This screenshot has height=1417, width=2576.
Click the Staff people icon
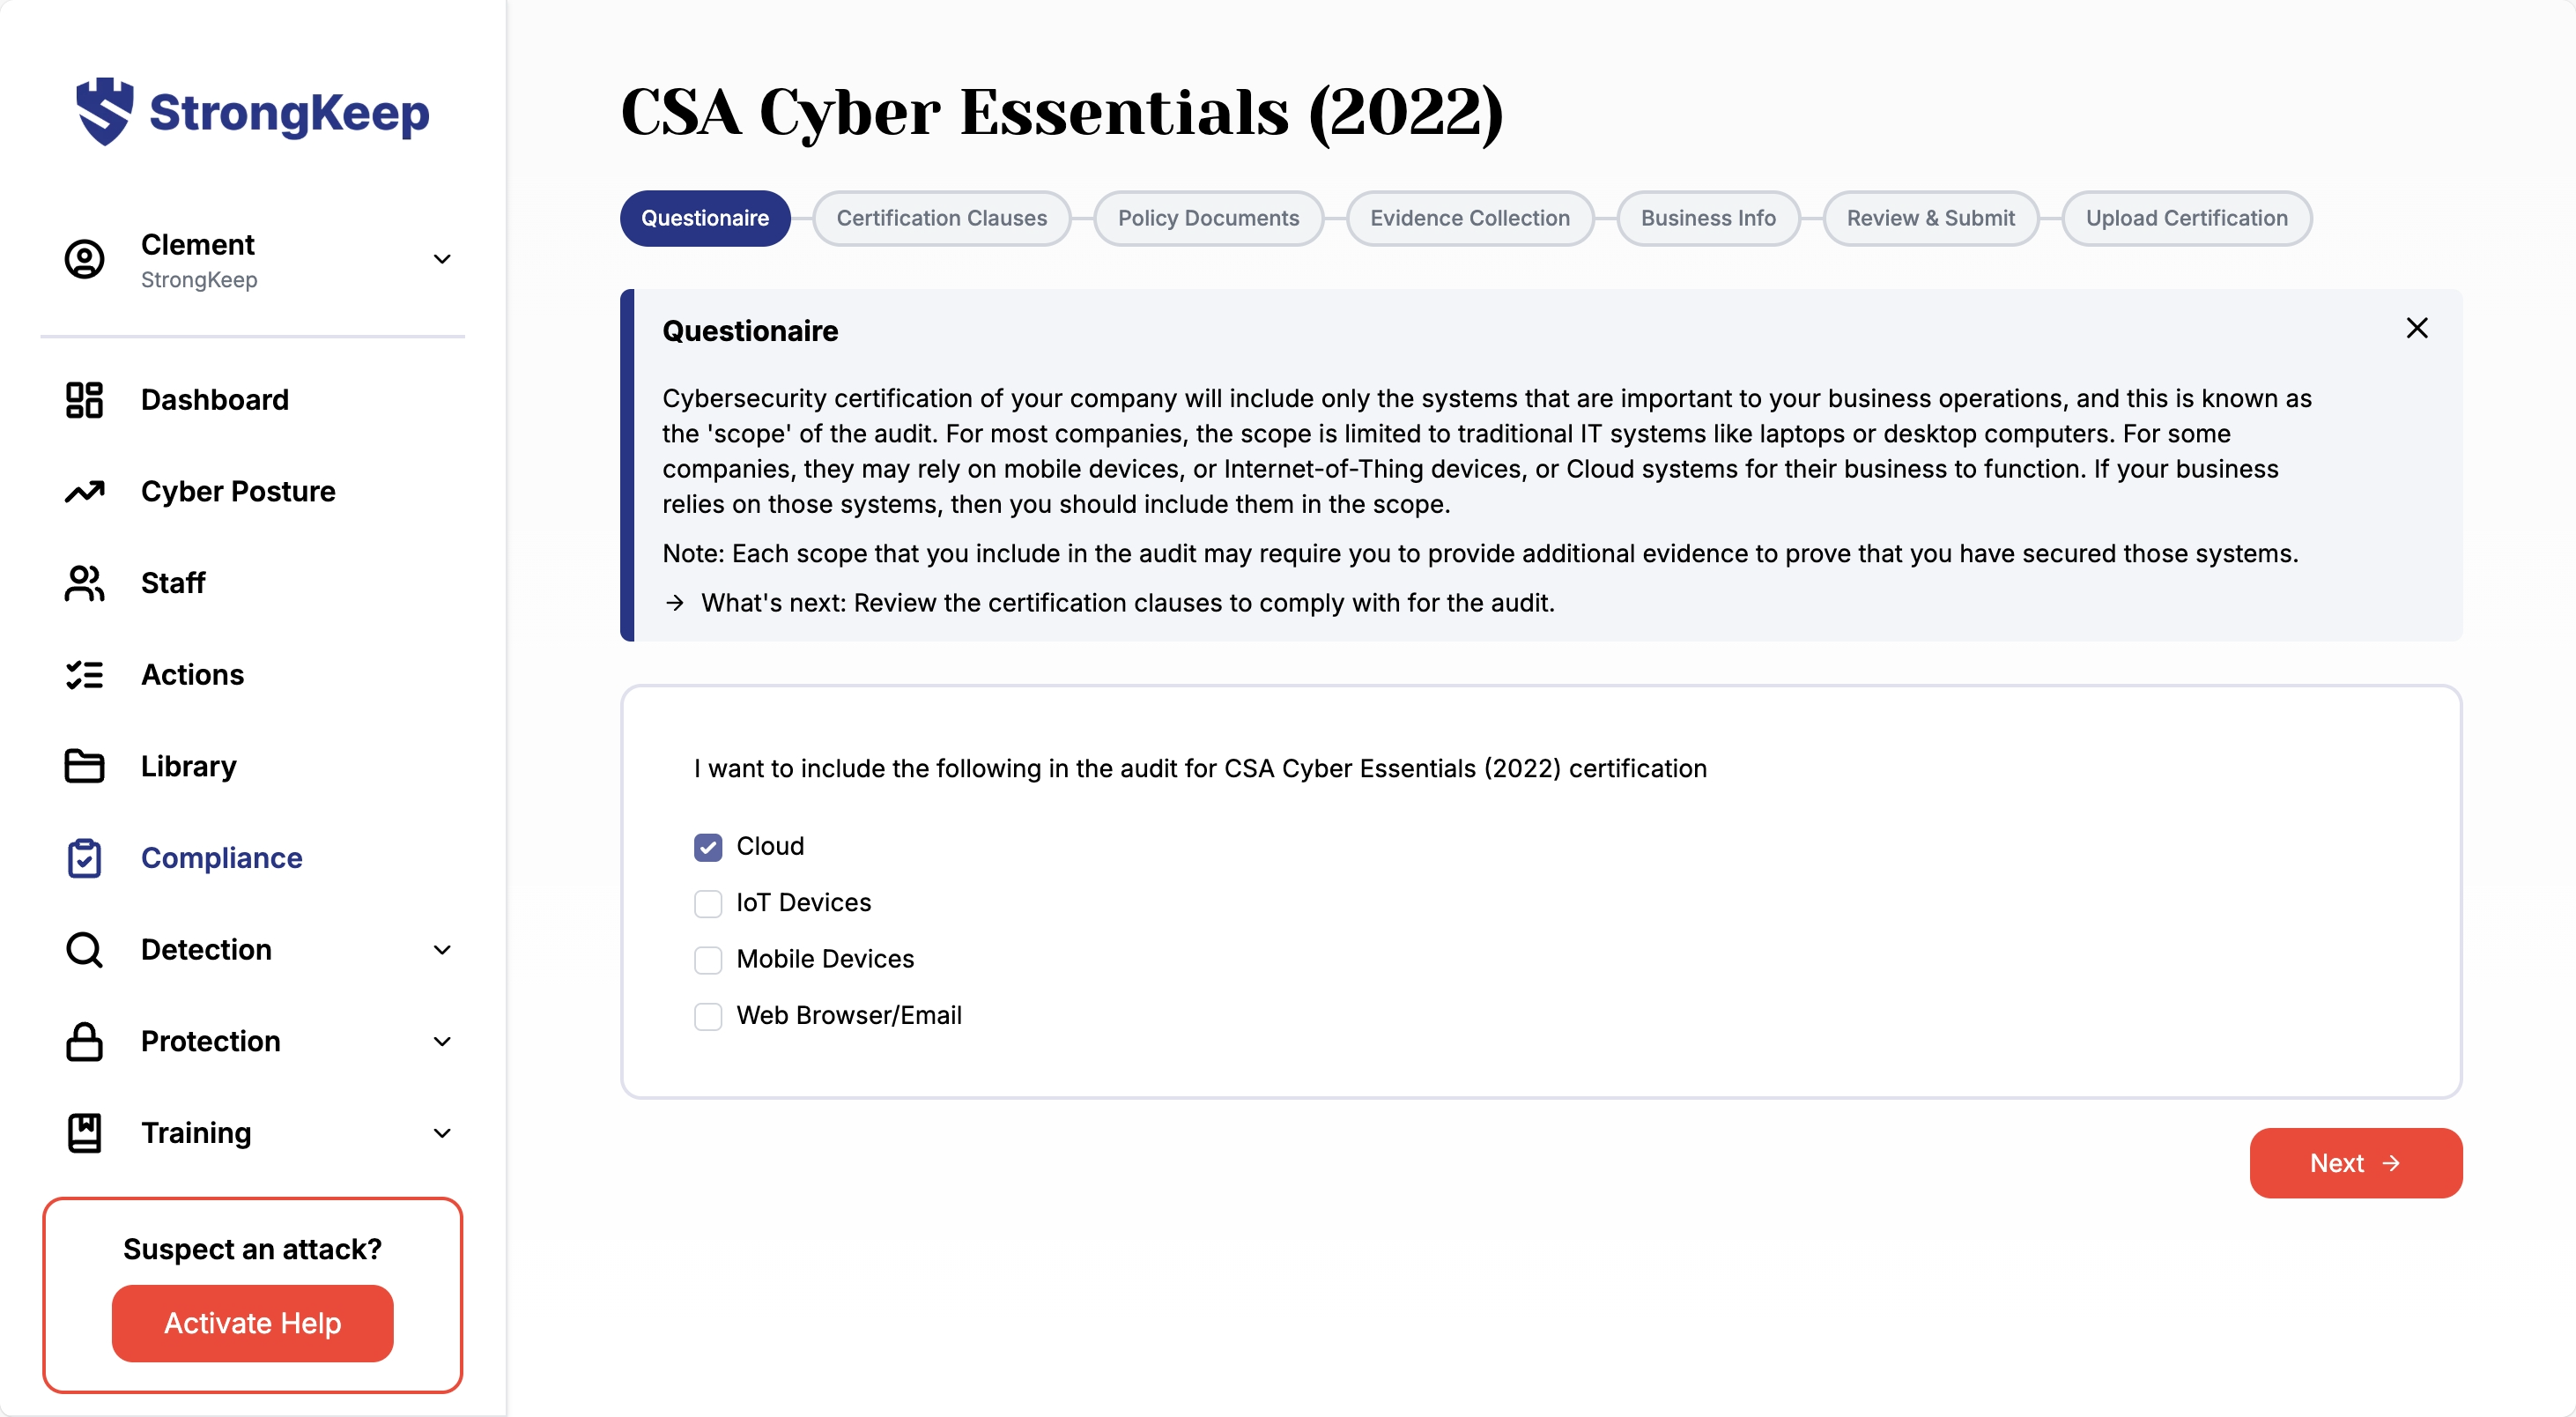[84, 583]
